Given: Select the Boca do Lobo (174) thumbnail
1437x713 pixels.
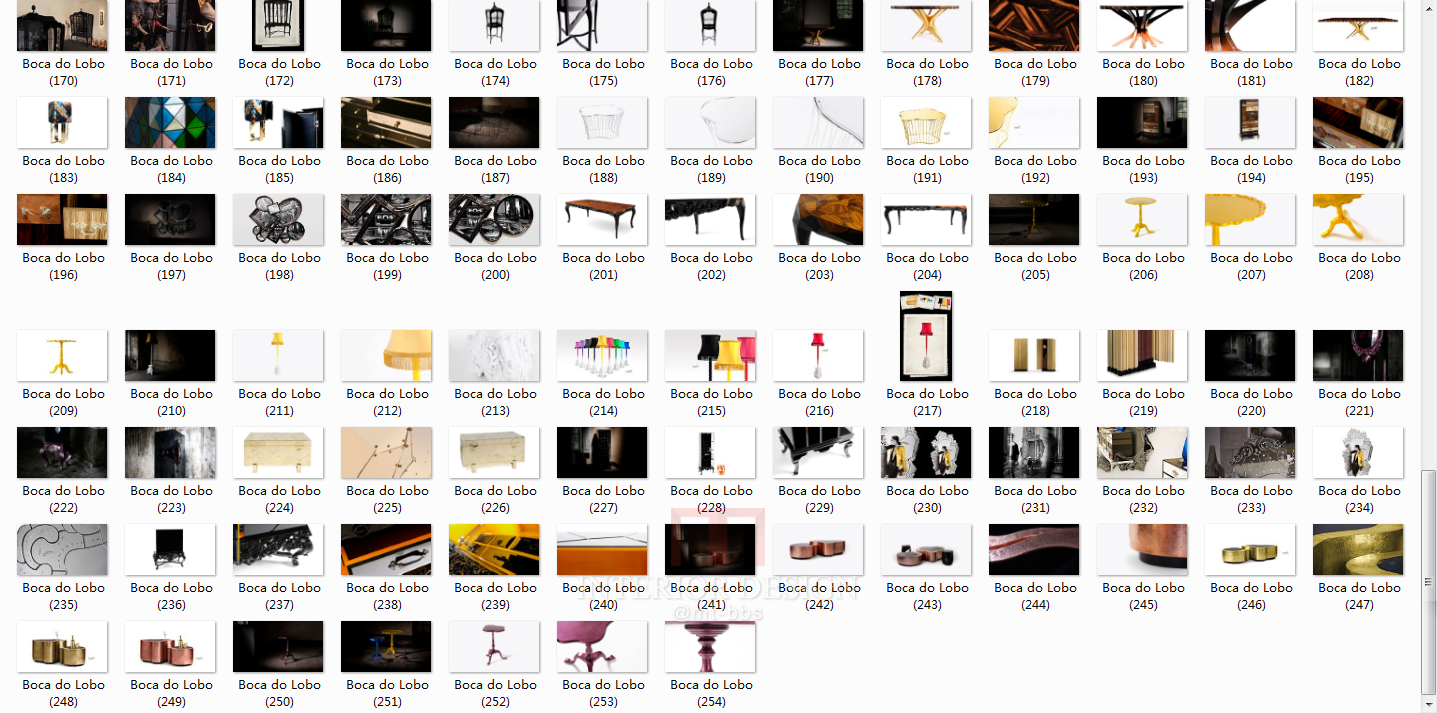Looking at the screenshot, I should point(494,25).
